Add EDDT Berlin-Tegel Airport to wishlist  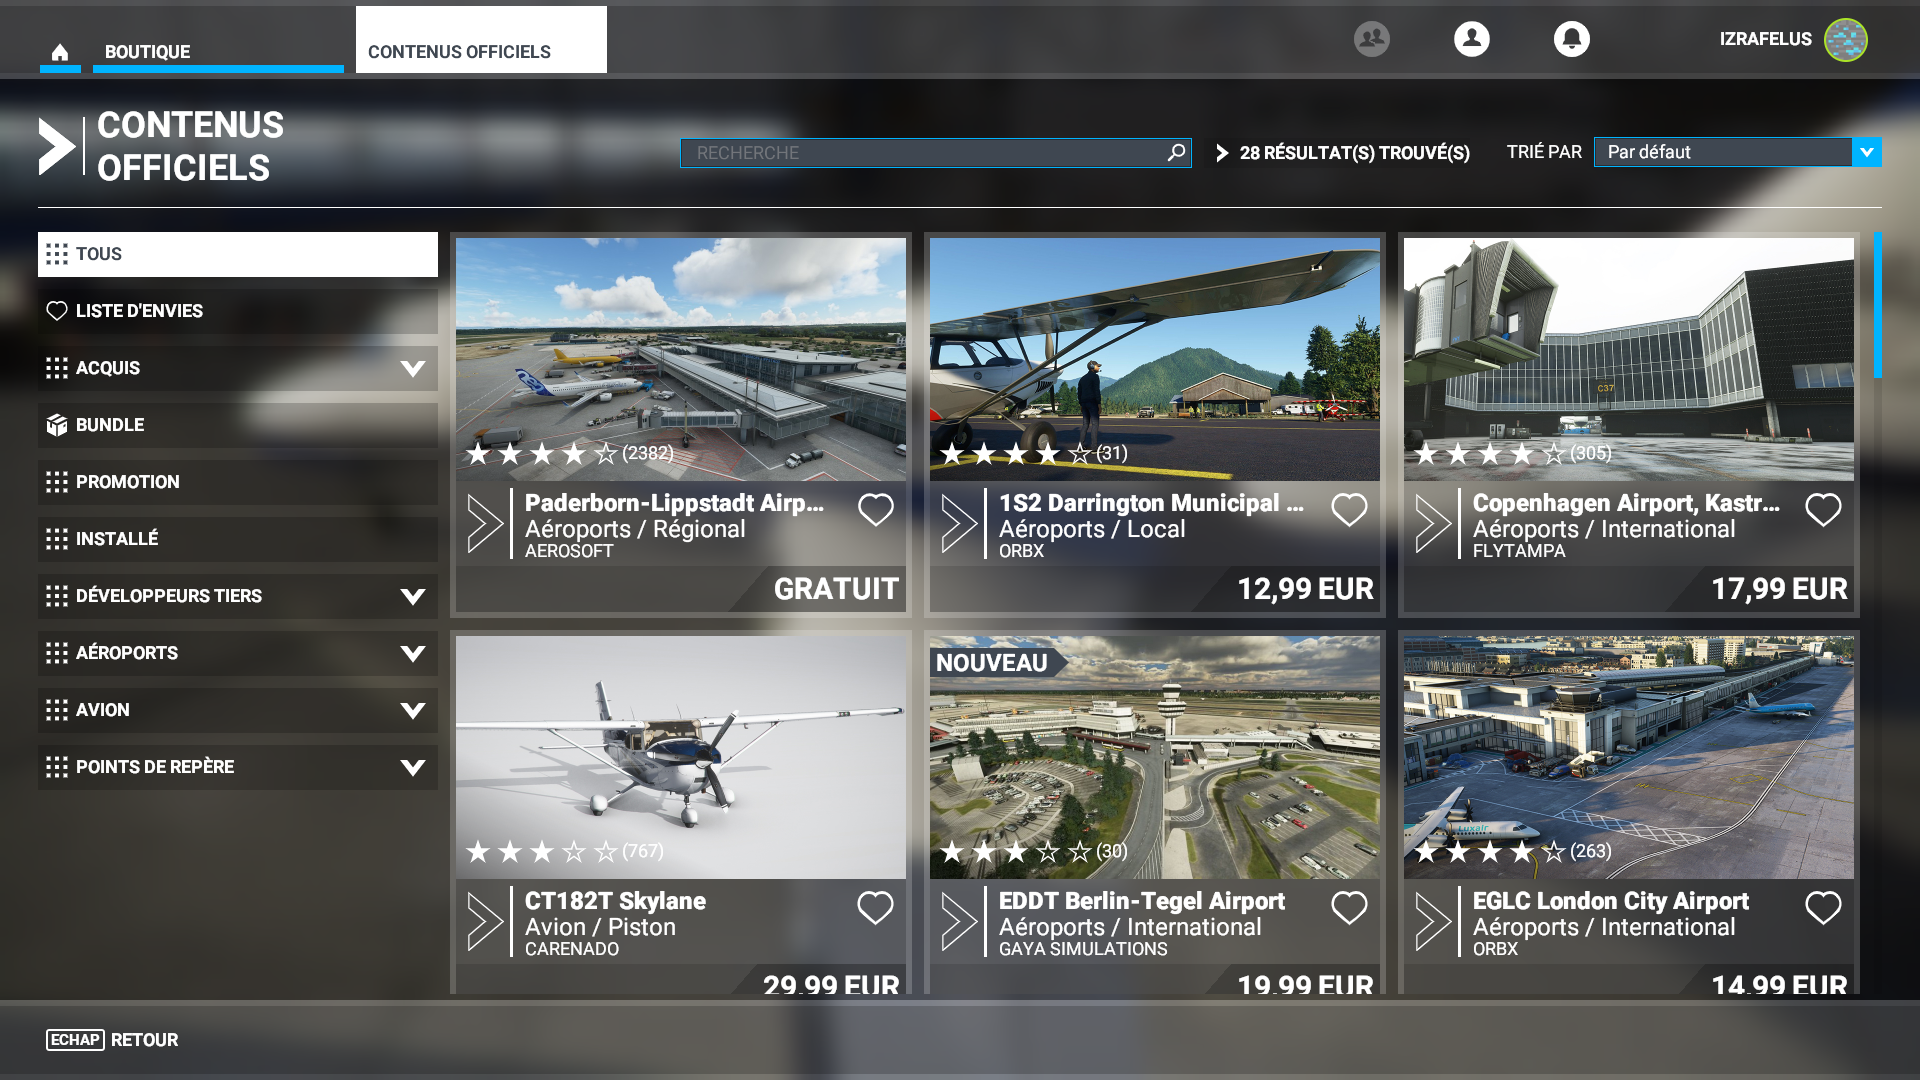1349,908
